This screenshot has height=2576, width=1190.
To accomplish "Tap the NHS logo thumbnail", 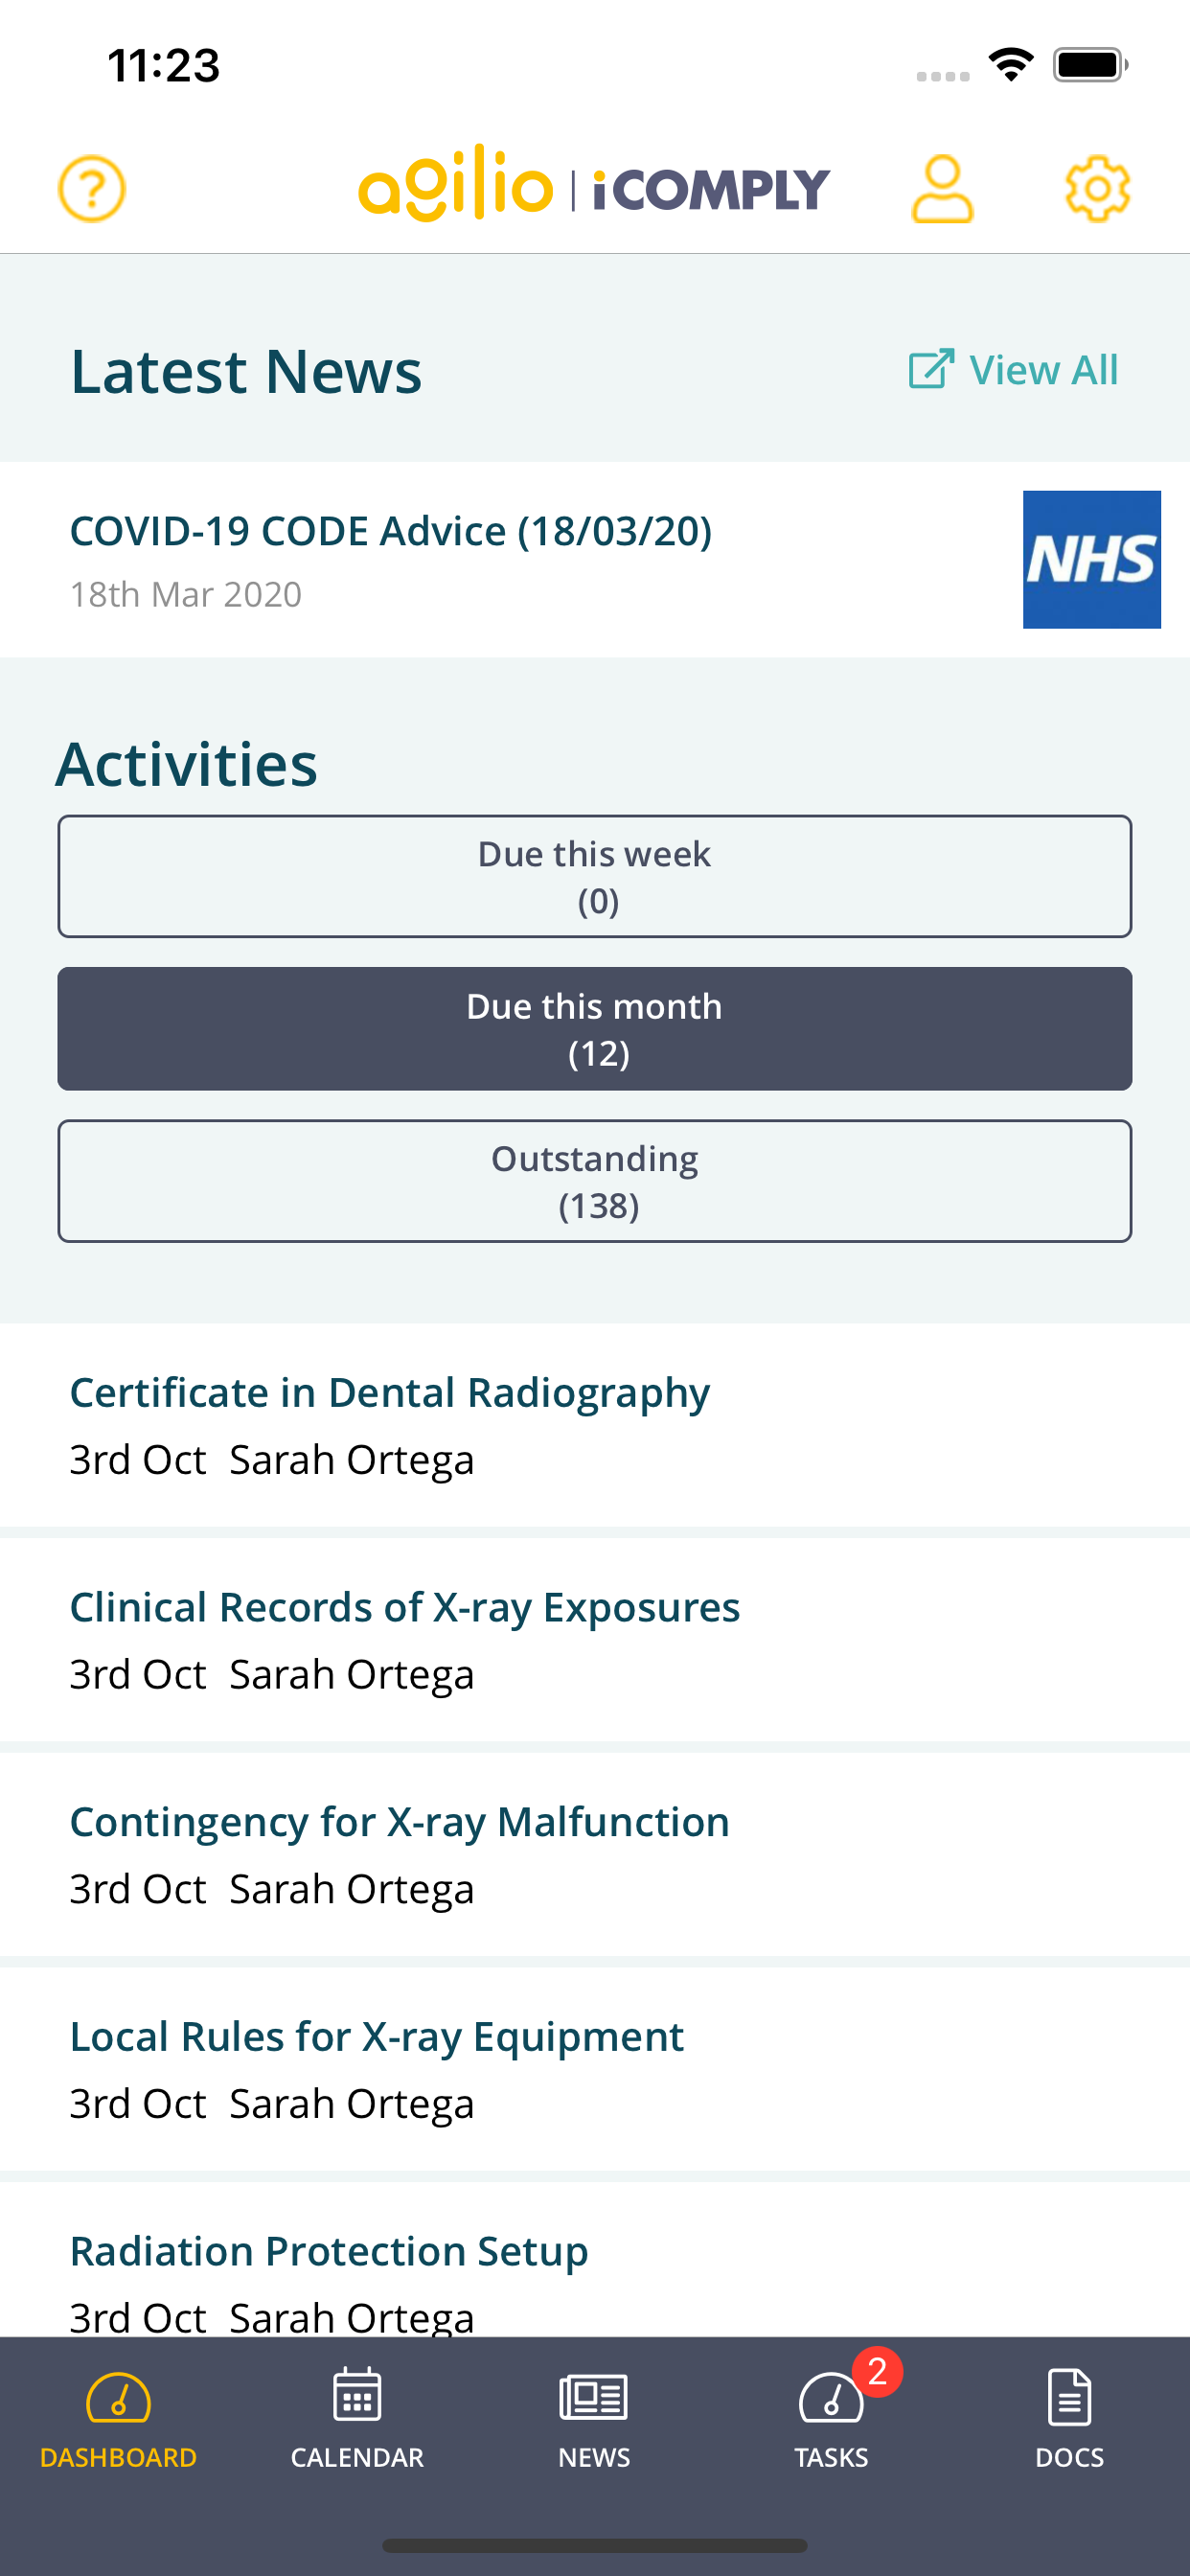I will pyautogui.click(x=1092, y=559).
